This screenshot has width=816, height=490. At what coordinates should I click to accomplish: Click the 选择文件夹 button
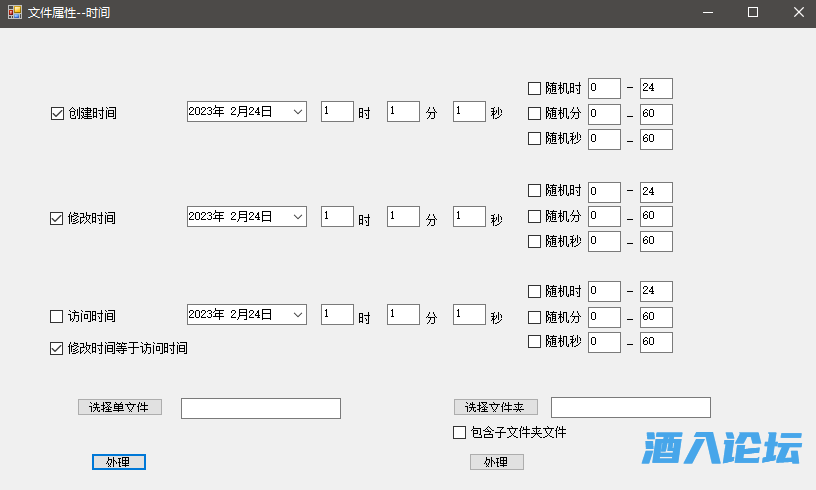pyautogui.click(x=495, y=407)
